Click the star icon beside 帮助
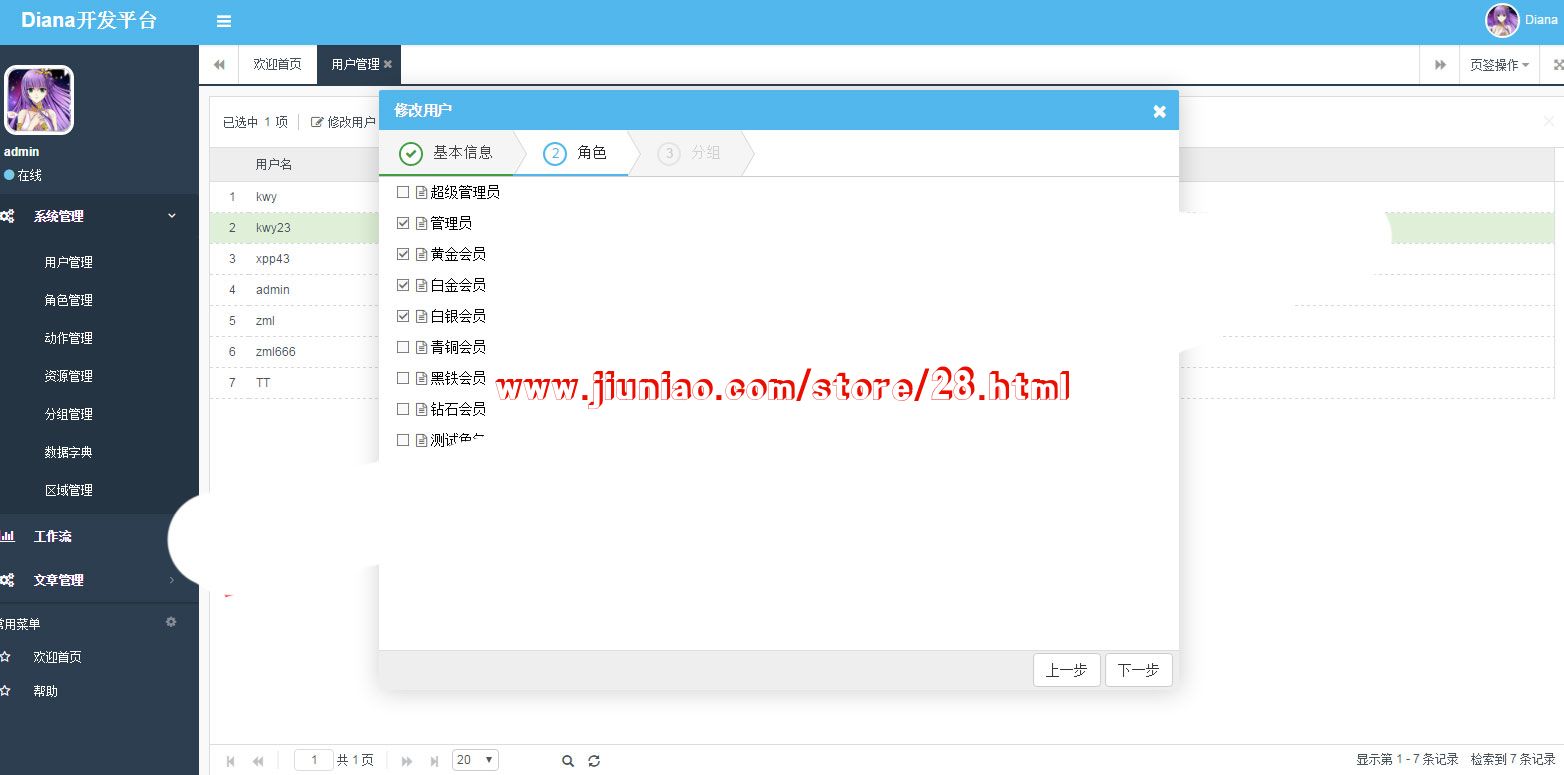 click(x=5, y=691)
